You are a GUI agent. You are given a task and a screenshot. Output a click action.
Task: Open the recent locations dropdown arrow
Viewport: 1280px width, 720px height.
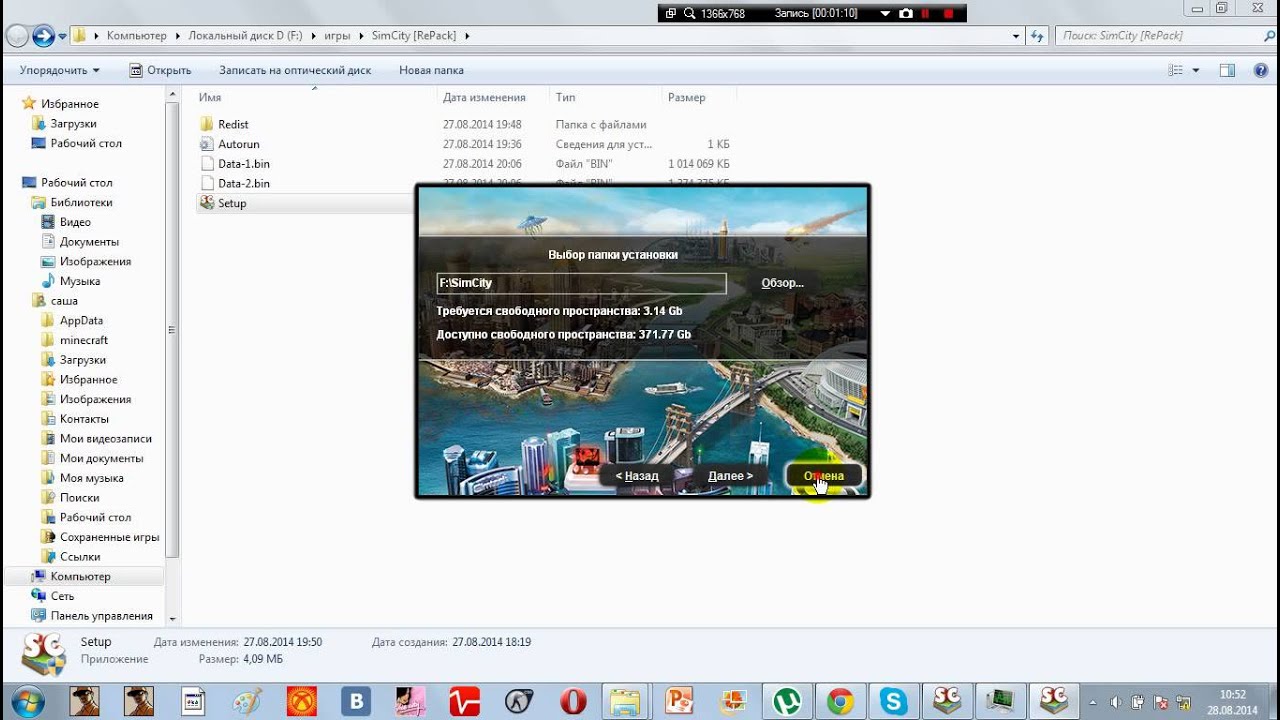(63, 36)
